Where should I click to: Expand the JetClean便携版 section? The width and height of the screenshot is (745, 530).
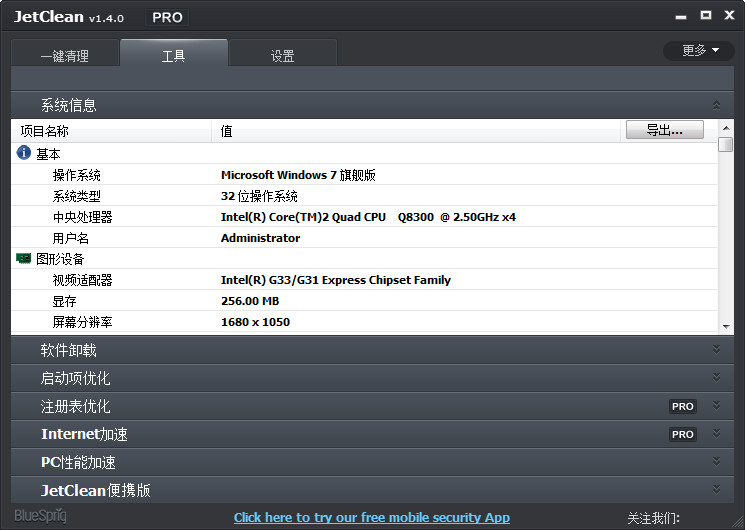(x=716, y=489)
